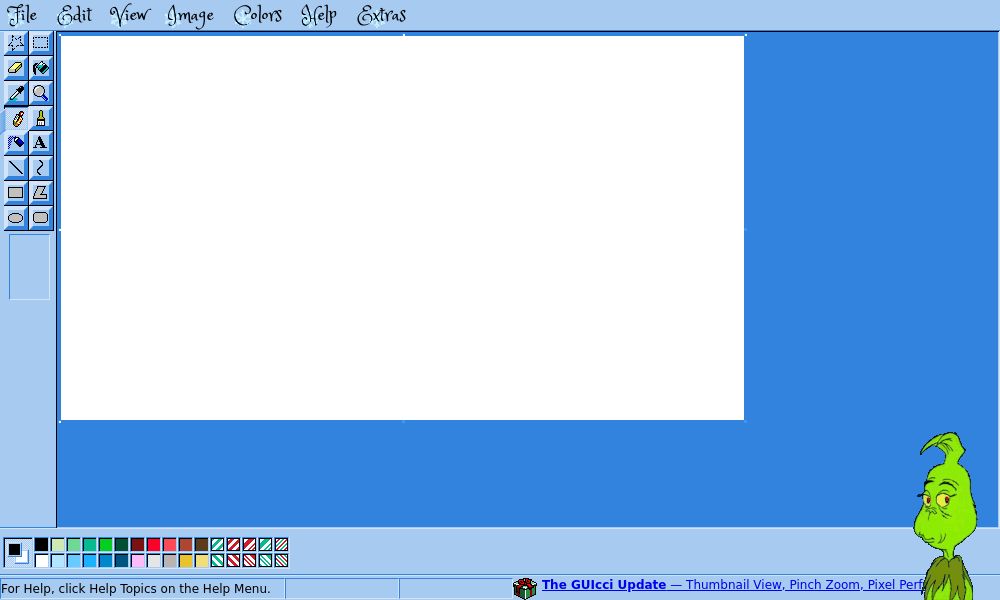
Task: Select the black color swatch
Action: tap(41, 543)
